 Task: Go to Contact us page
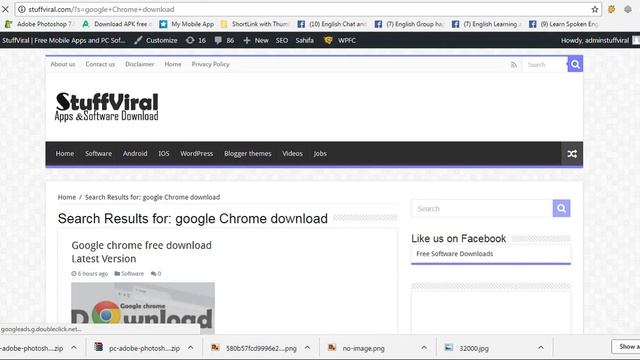tap(100, 64)
